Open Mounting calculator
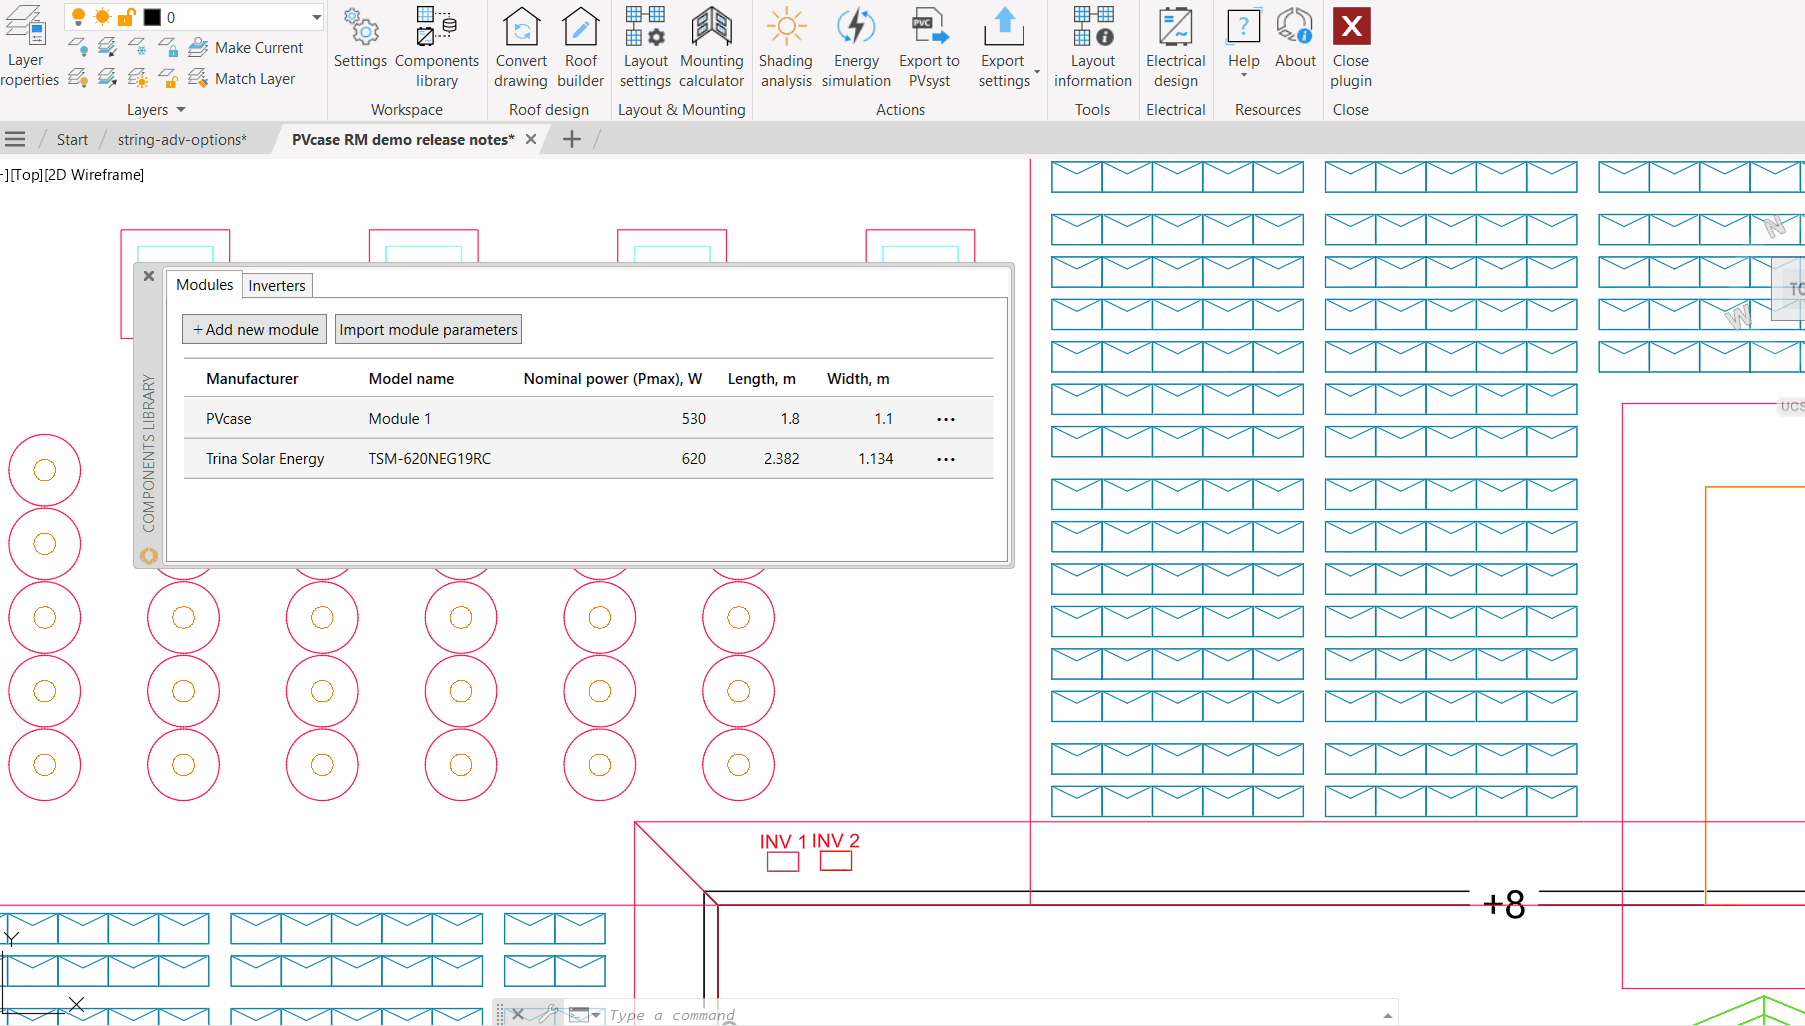 point(712,46)
